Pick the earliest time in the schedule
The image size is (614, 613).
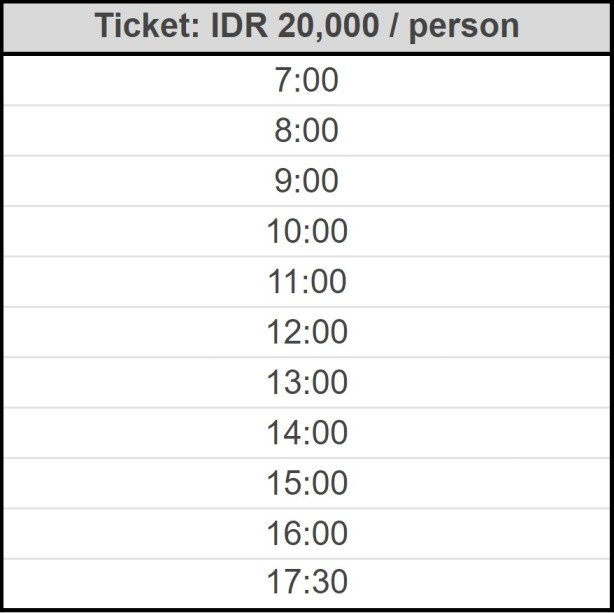click(307, 80)
